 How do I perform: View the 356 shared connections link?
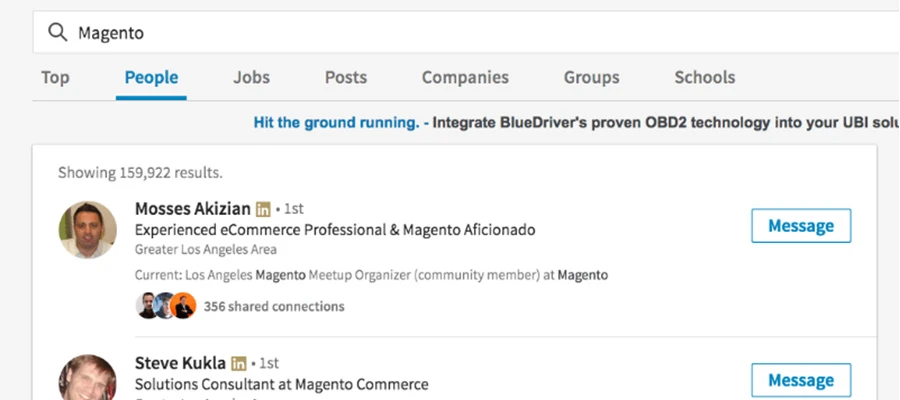click(x=274, y=306)
